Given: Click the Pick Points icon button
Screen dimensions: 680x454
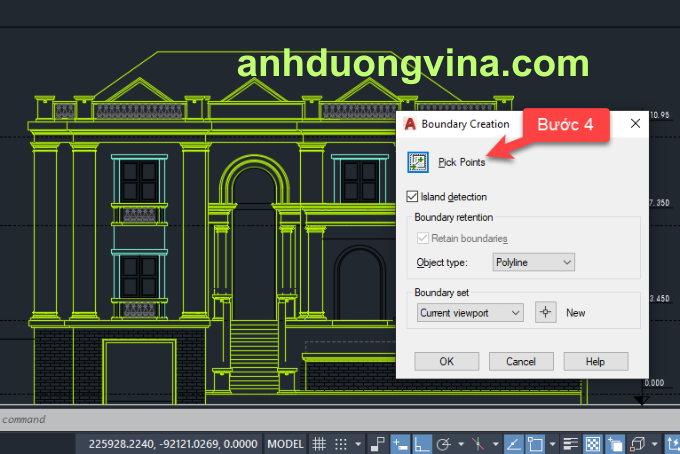Looking at the screenshot, I should (x=418, y=161).
